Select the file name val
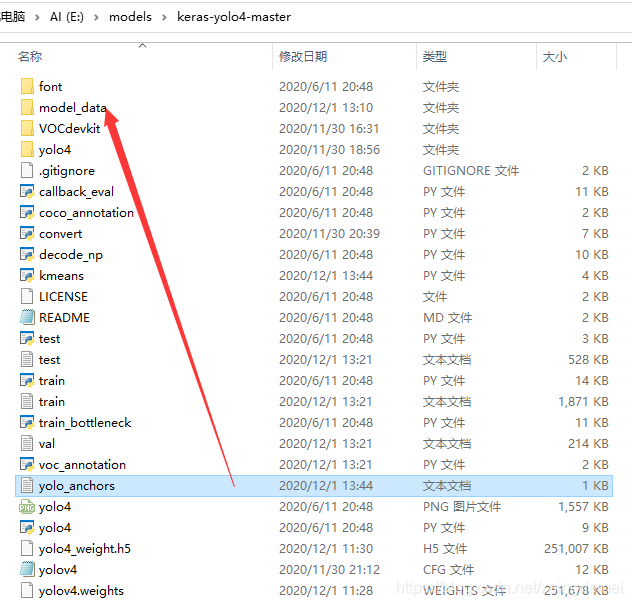 click(47, 444)
